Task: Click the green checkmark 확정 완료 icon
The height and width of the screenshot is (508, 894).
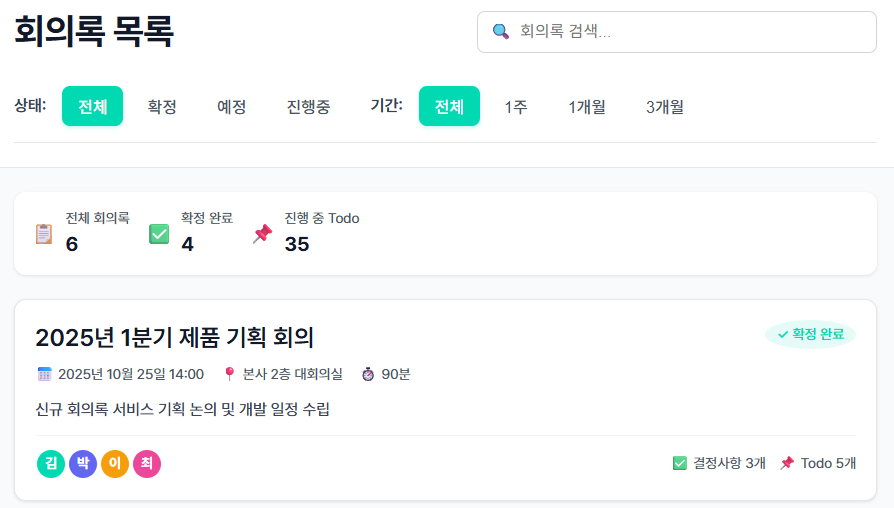Action: point(159,234)
